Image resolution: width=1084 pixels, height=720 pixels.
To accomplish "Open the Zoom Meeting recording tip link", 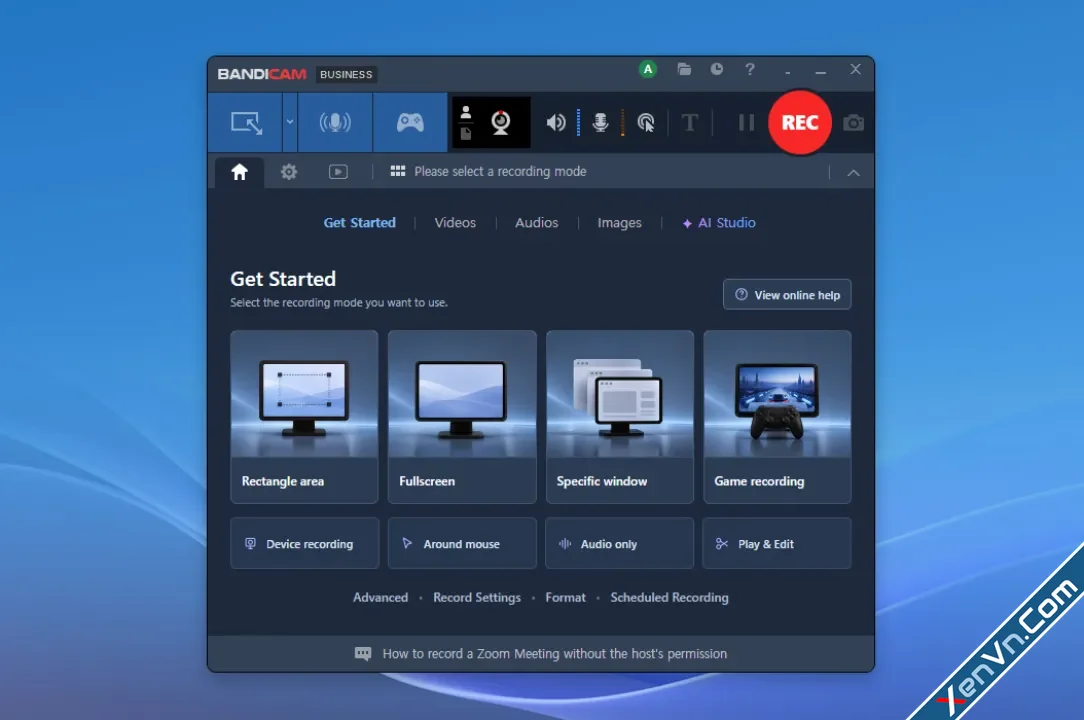I will click(554, 654).
